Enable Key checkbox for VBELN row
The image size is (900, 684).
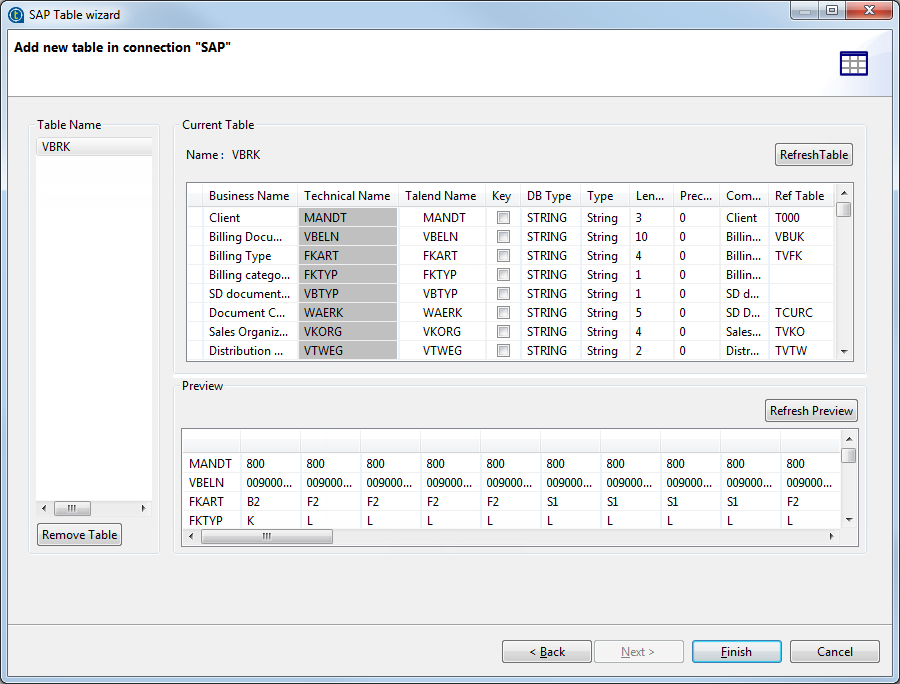[x=503, y=237]
